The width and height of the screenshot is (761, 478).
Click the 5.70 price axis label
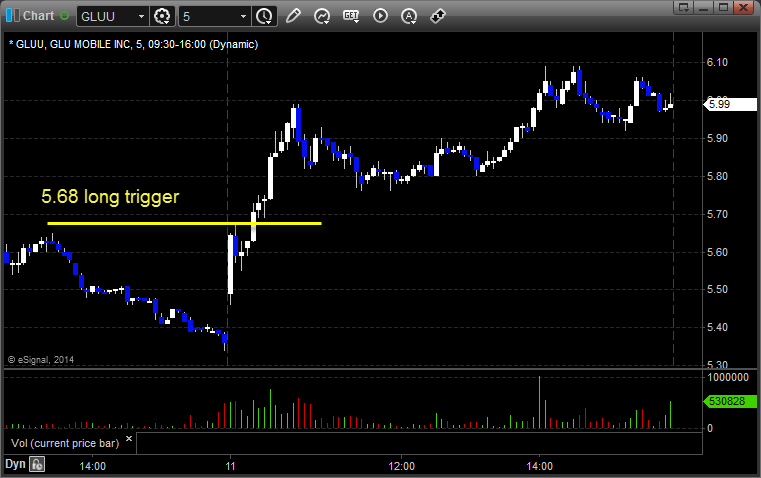[717, 214]
